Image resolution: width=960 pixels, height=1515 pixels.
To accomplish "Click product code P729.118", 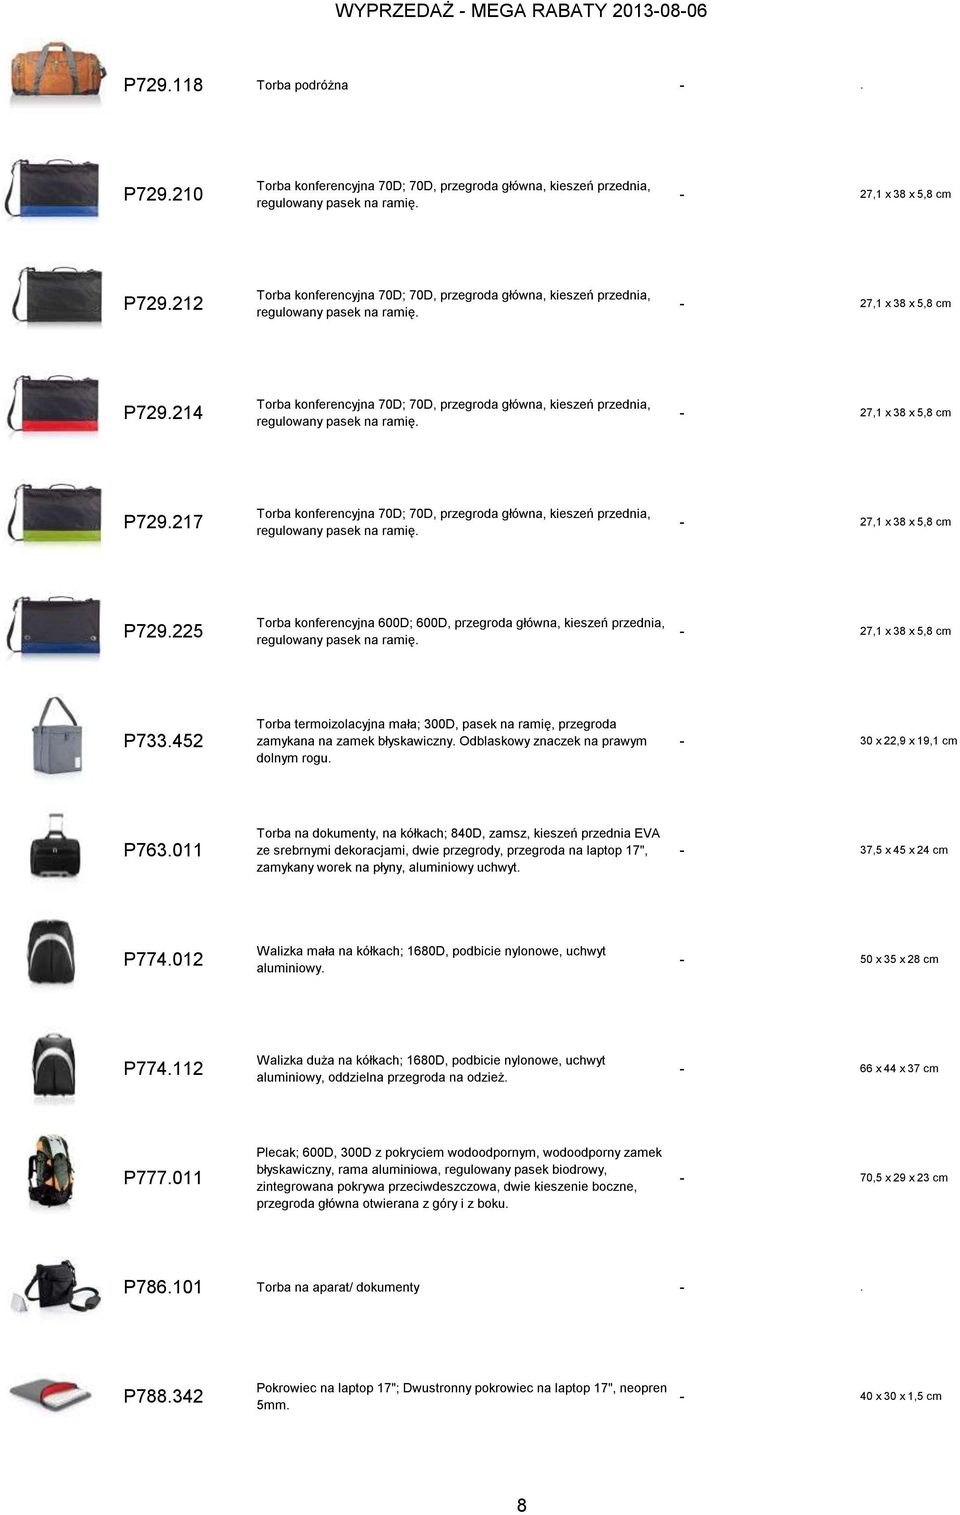I will (163, 85).
